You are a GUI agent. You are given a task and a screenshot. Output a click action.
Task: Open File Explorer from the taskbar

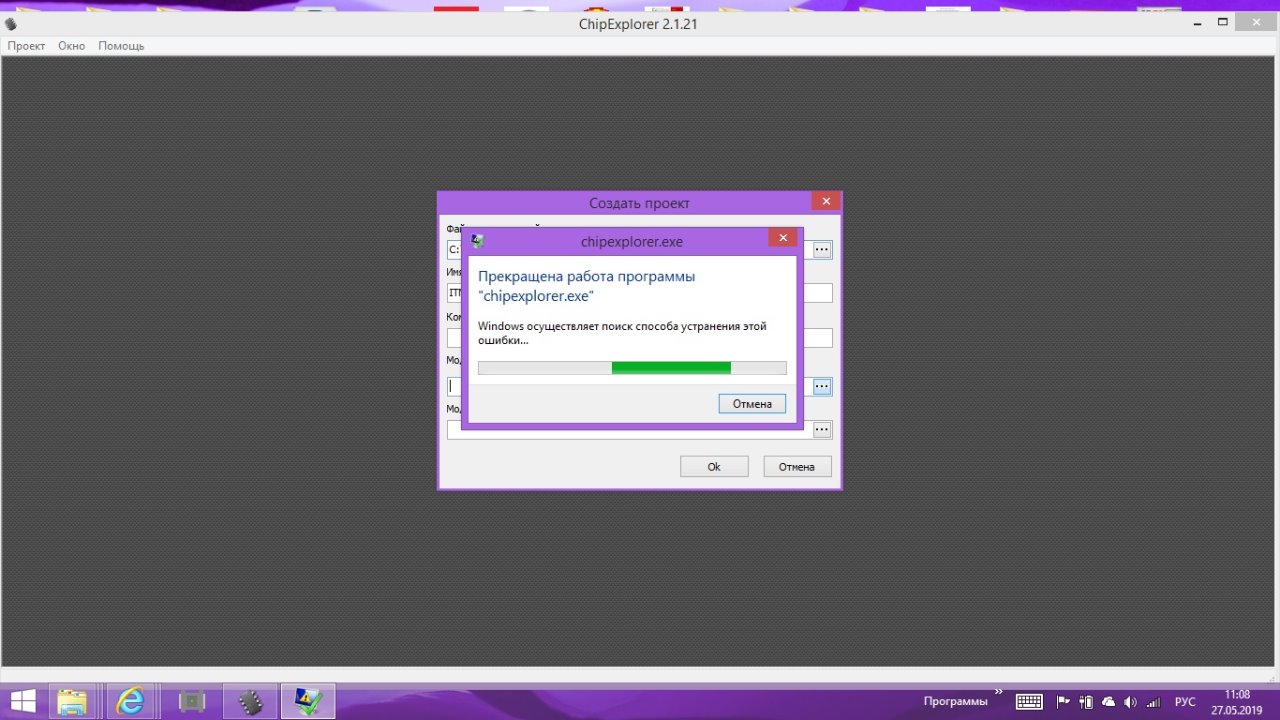point(72,701)
